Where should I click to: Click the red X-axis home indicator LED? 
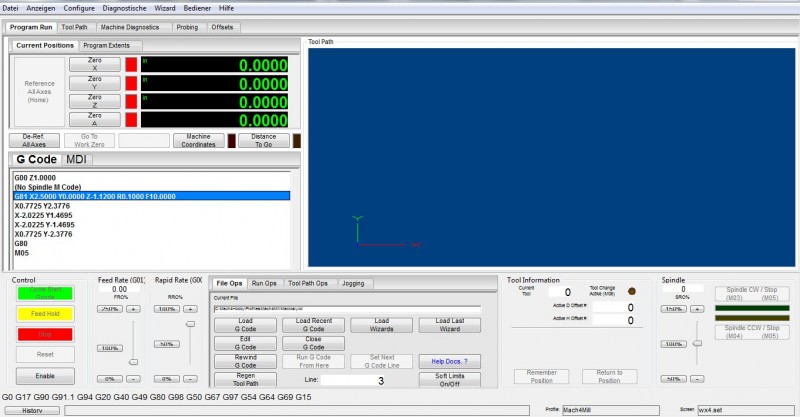(x=131, y=64)
